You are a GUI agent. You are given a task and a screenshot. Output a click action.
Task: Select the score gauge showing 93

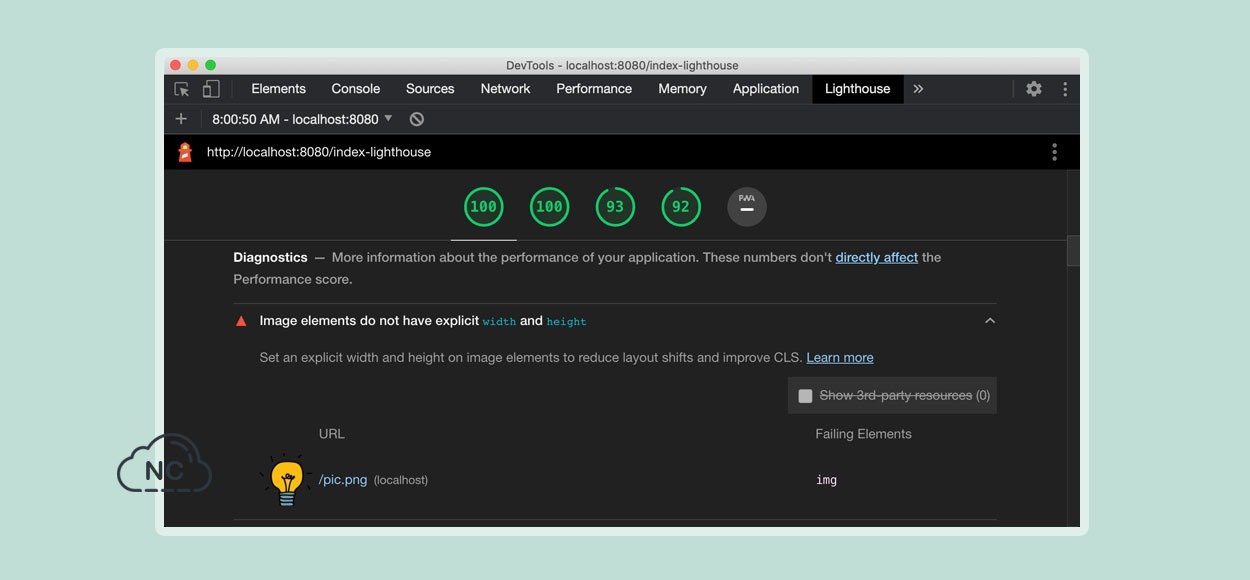click(615, 207)
